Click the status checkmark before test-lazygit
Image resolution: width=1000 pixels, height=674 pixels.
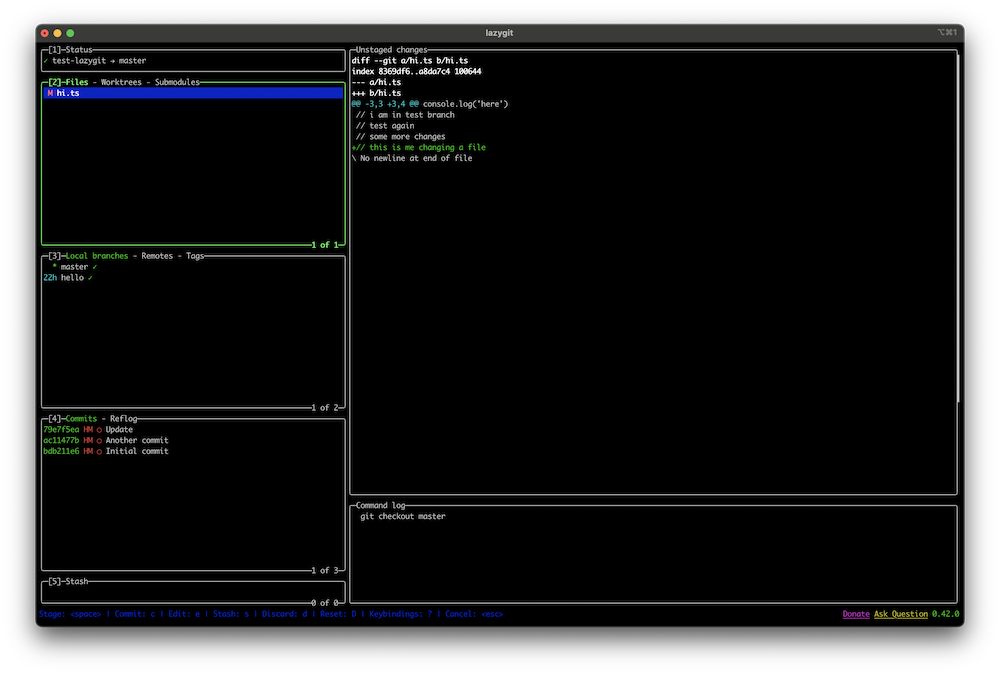[x=46, y=60]
